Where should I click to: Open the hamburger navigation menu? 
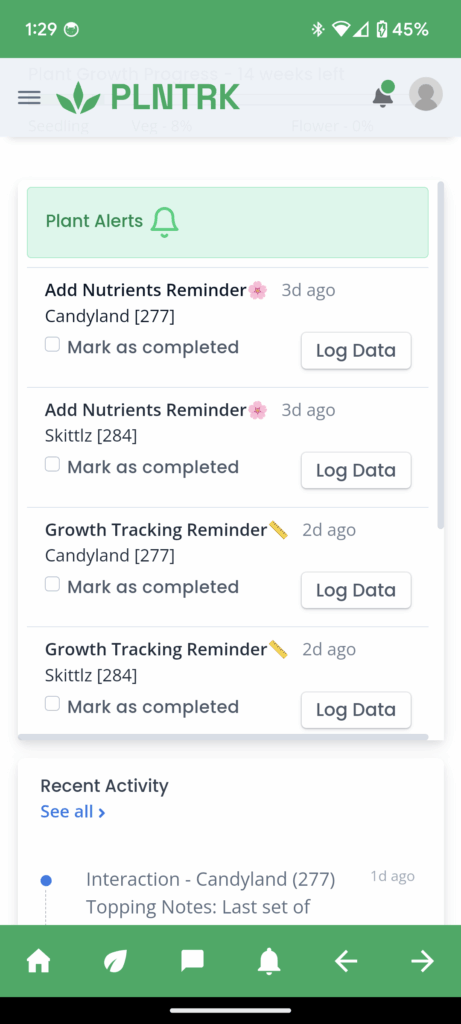pyautogui.click(x=29, y=97)
